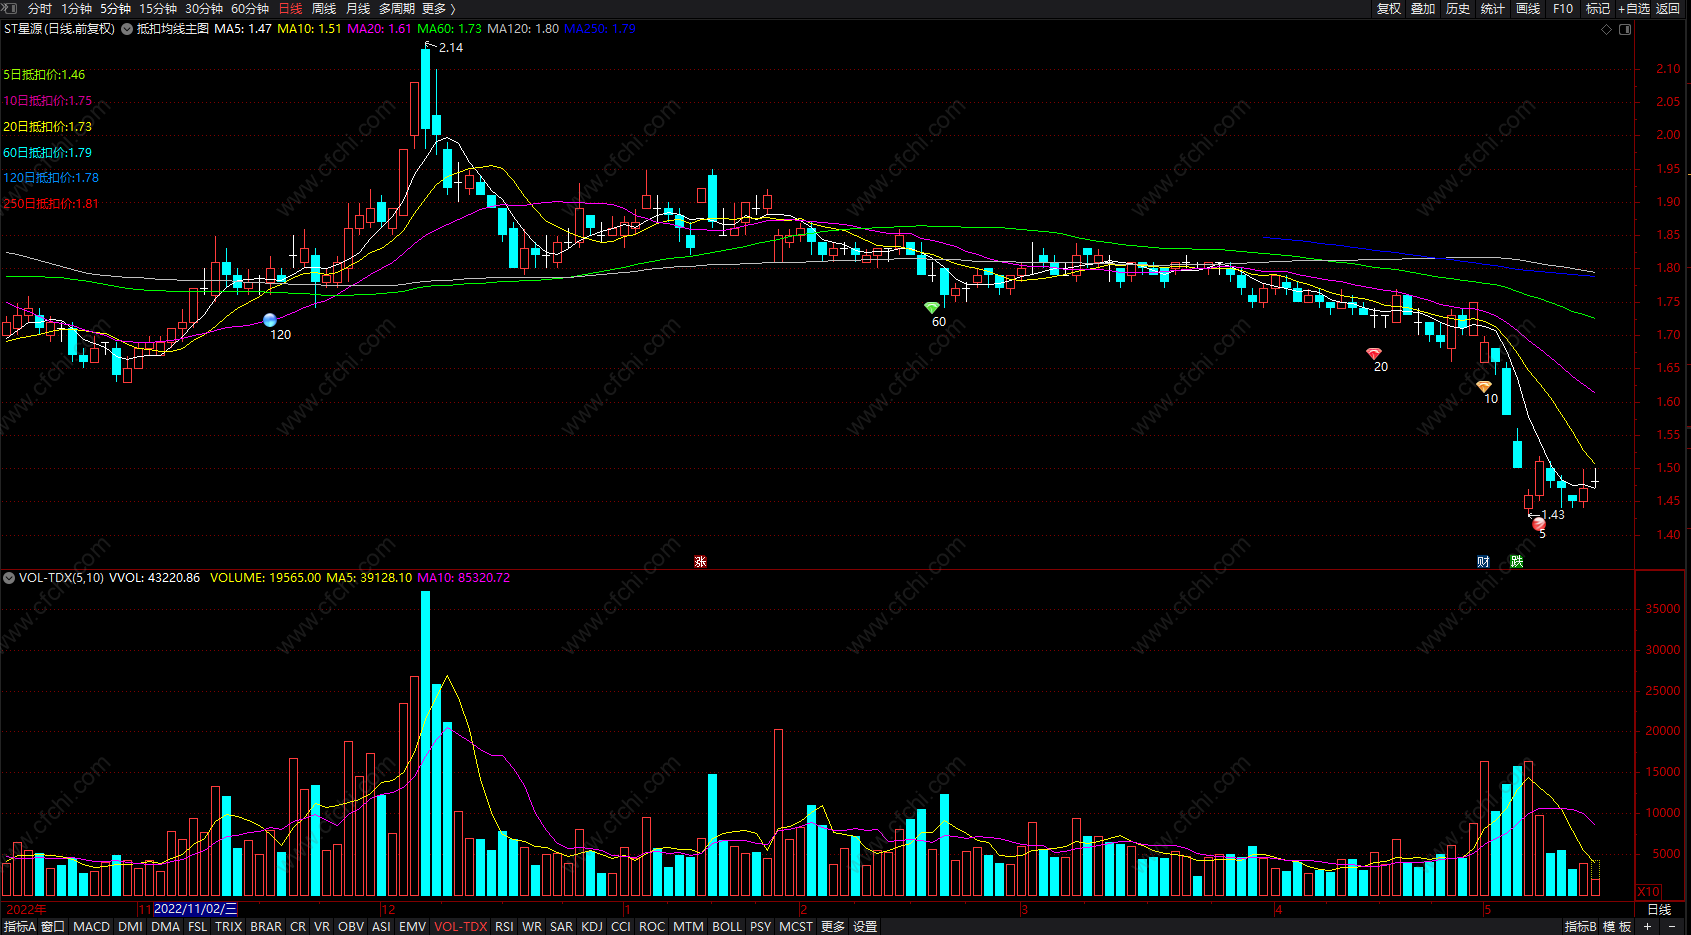Image resolution: width=1691 pixels, height=935 pixels.
Task: Switch to 1分钟 period
Action: pos(76,8)
